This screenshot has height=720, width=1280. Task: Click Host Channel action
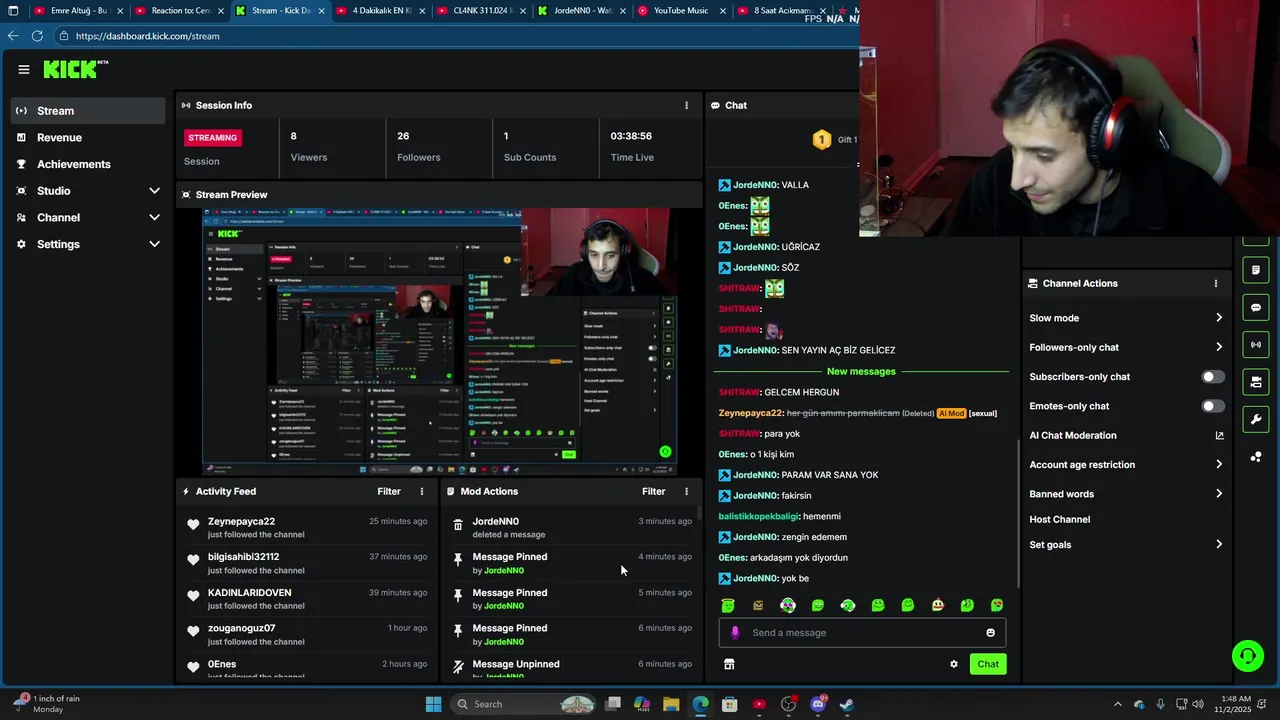(x=1059, y=520)
